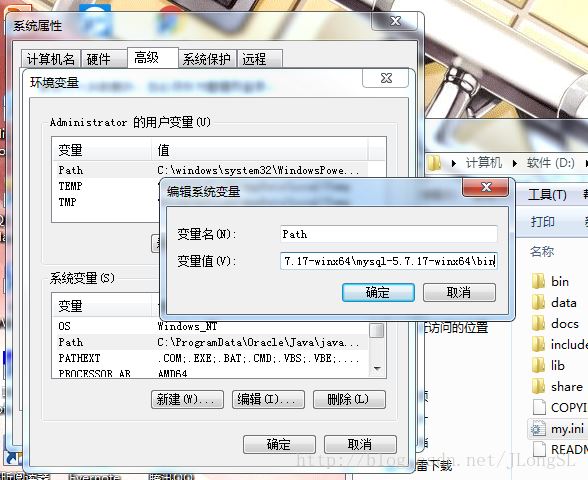Close the Edit System Variable dialog
The height and width of the screenshot is (480, 588).
point(486,187)
